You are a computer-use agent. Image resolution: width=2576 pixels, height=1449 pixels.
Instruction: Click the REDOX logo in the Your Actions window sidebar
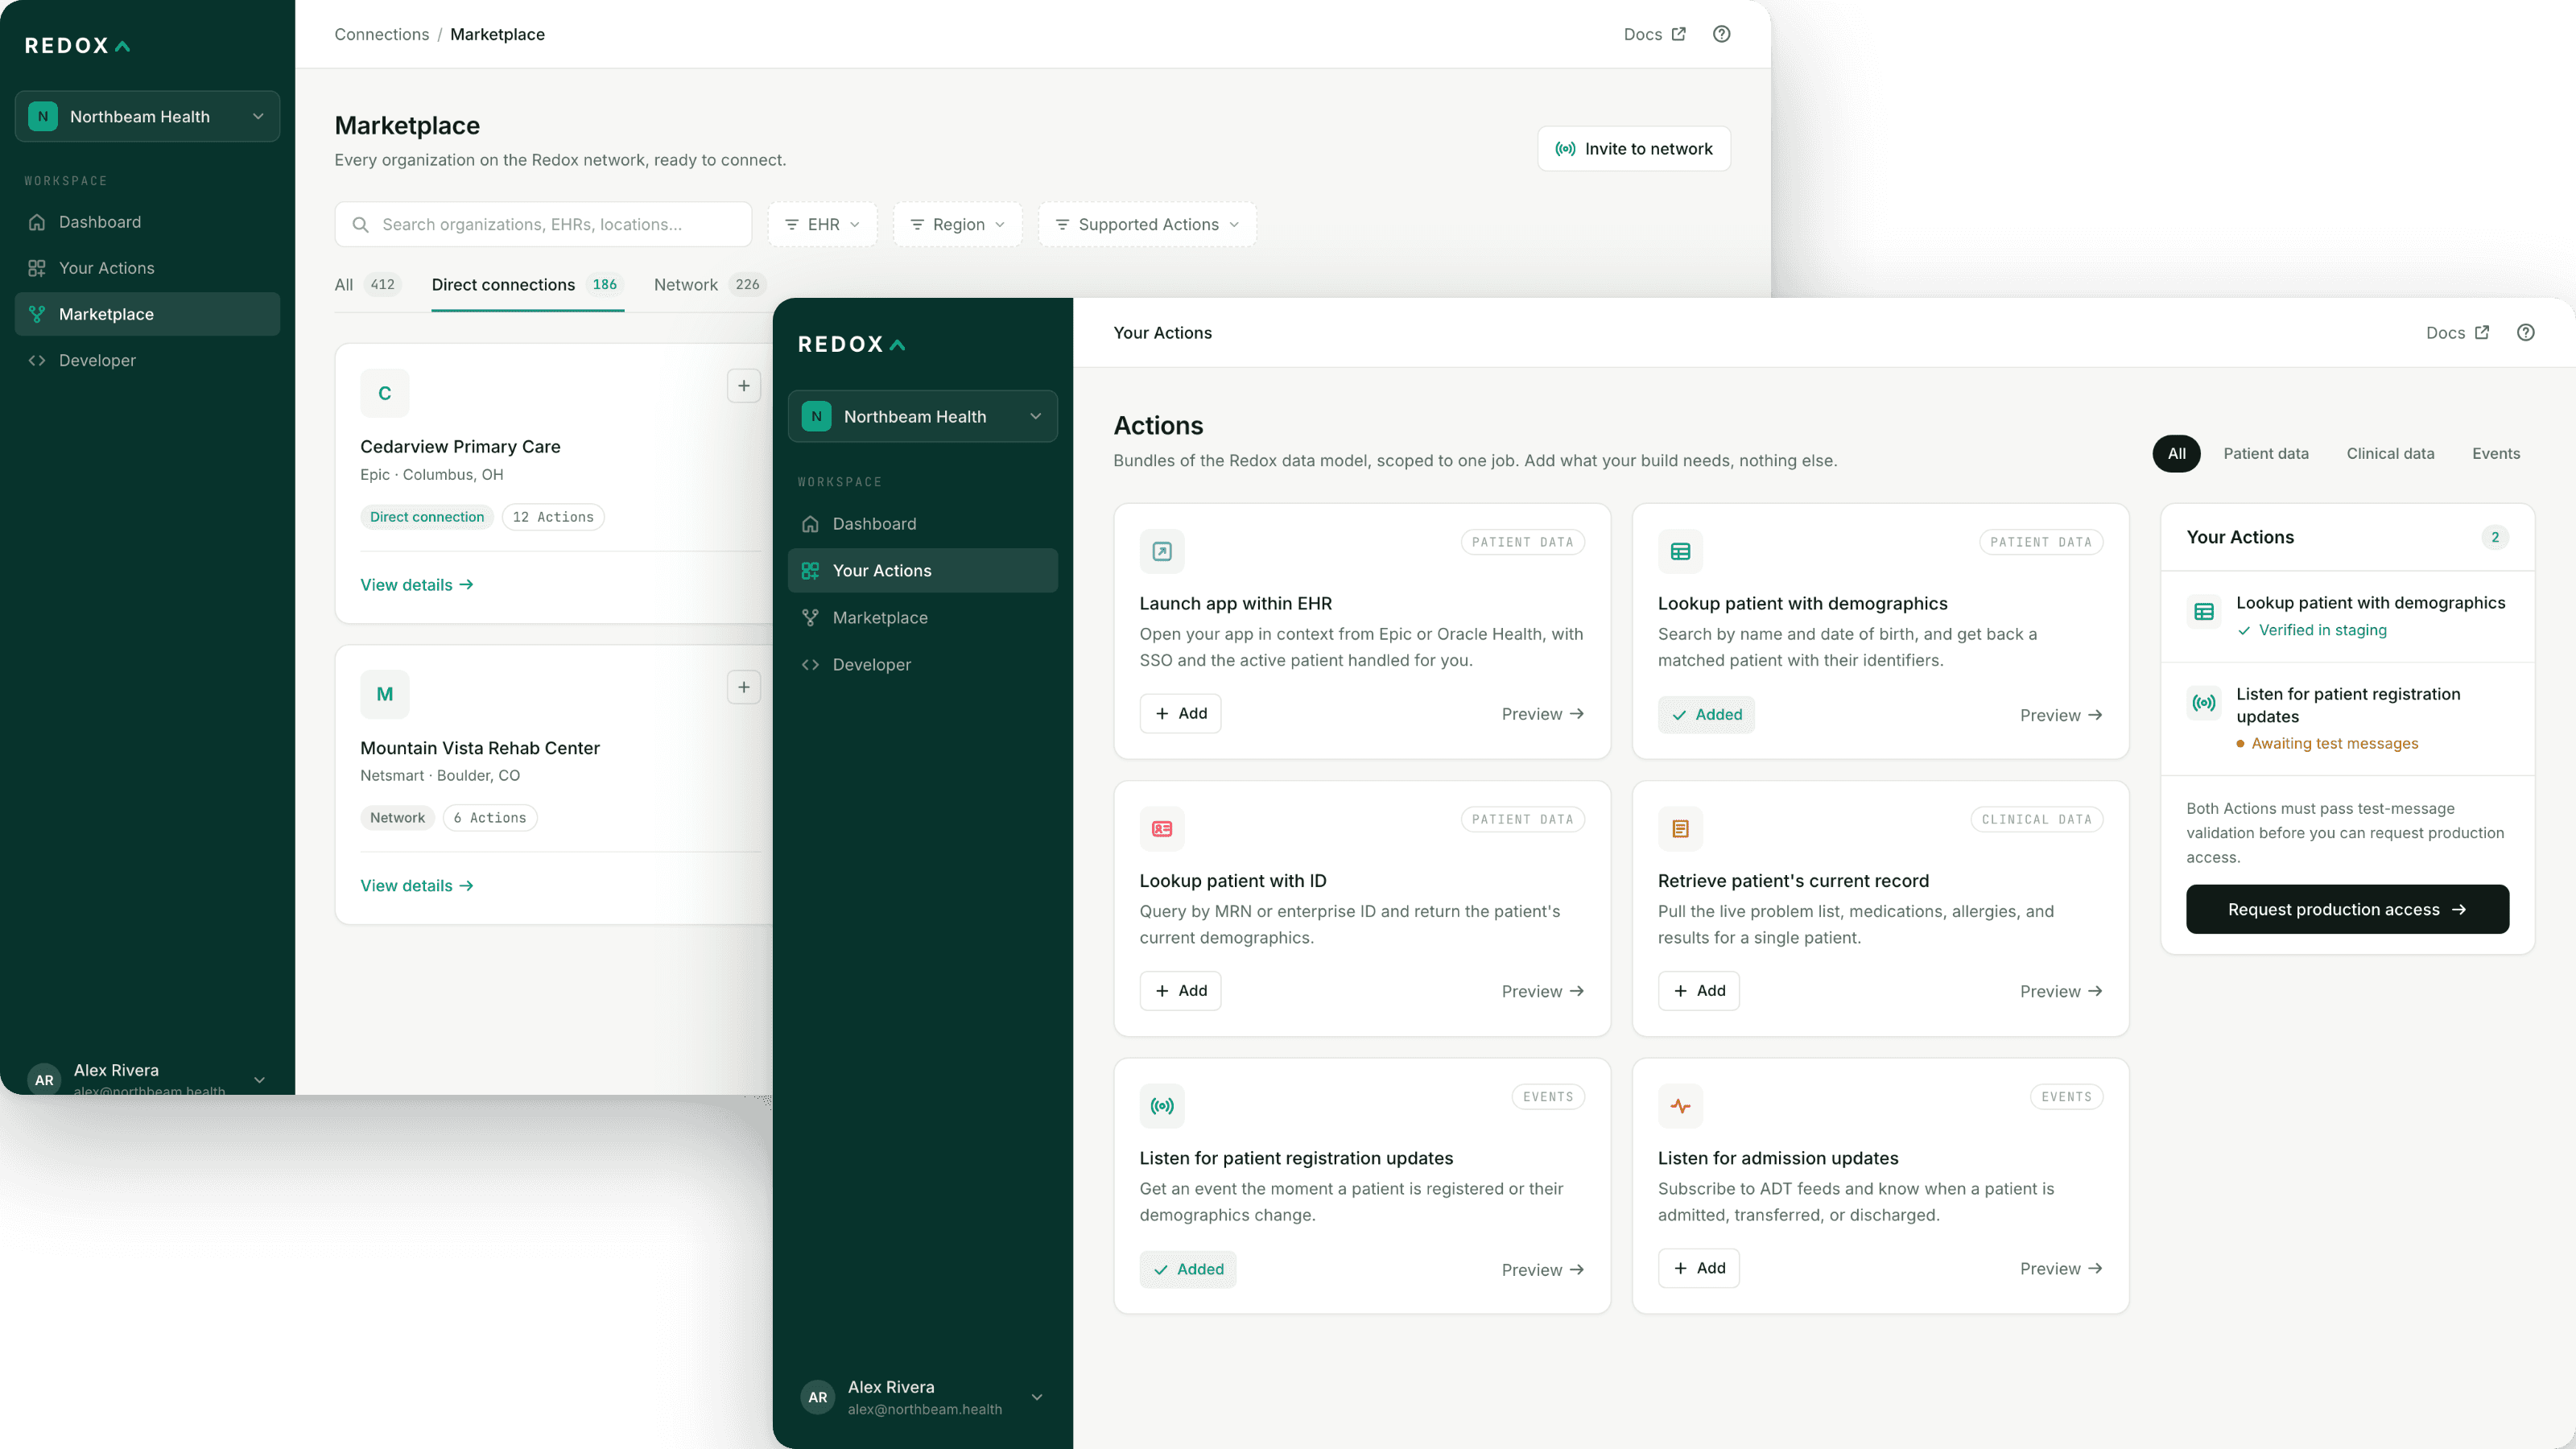[x=851, y=345]
